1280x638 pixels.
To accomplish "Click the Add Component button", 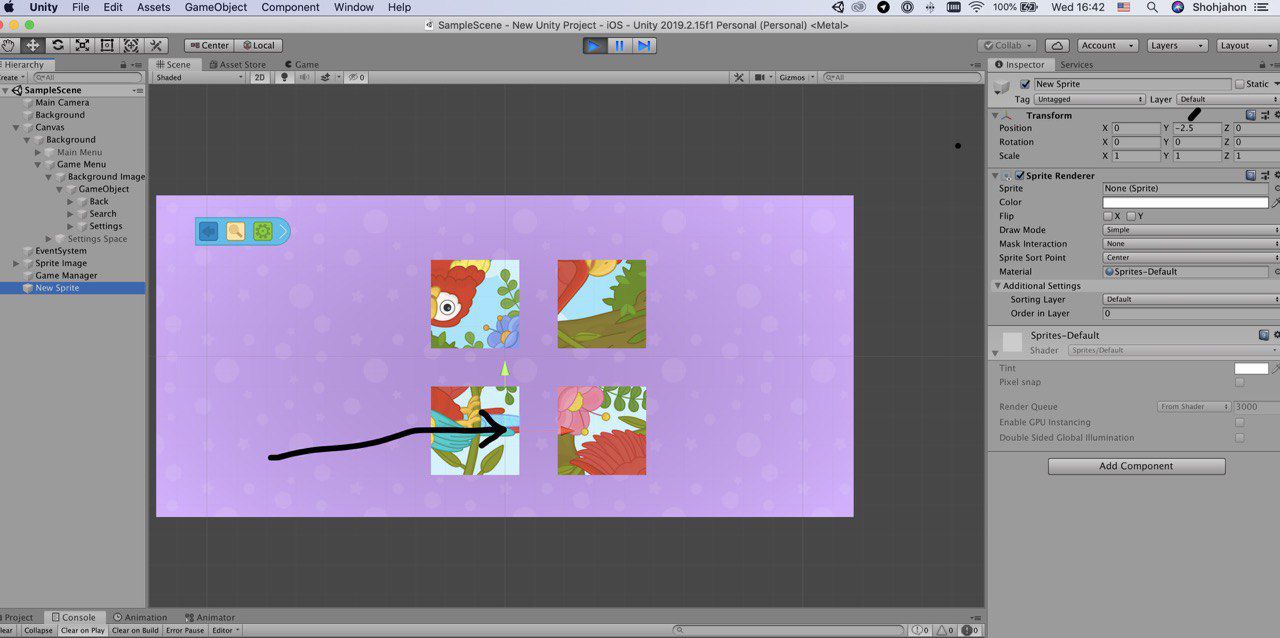I will tap(1136, 466).
